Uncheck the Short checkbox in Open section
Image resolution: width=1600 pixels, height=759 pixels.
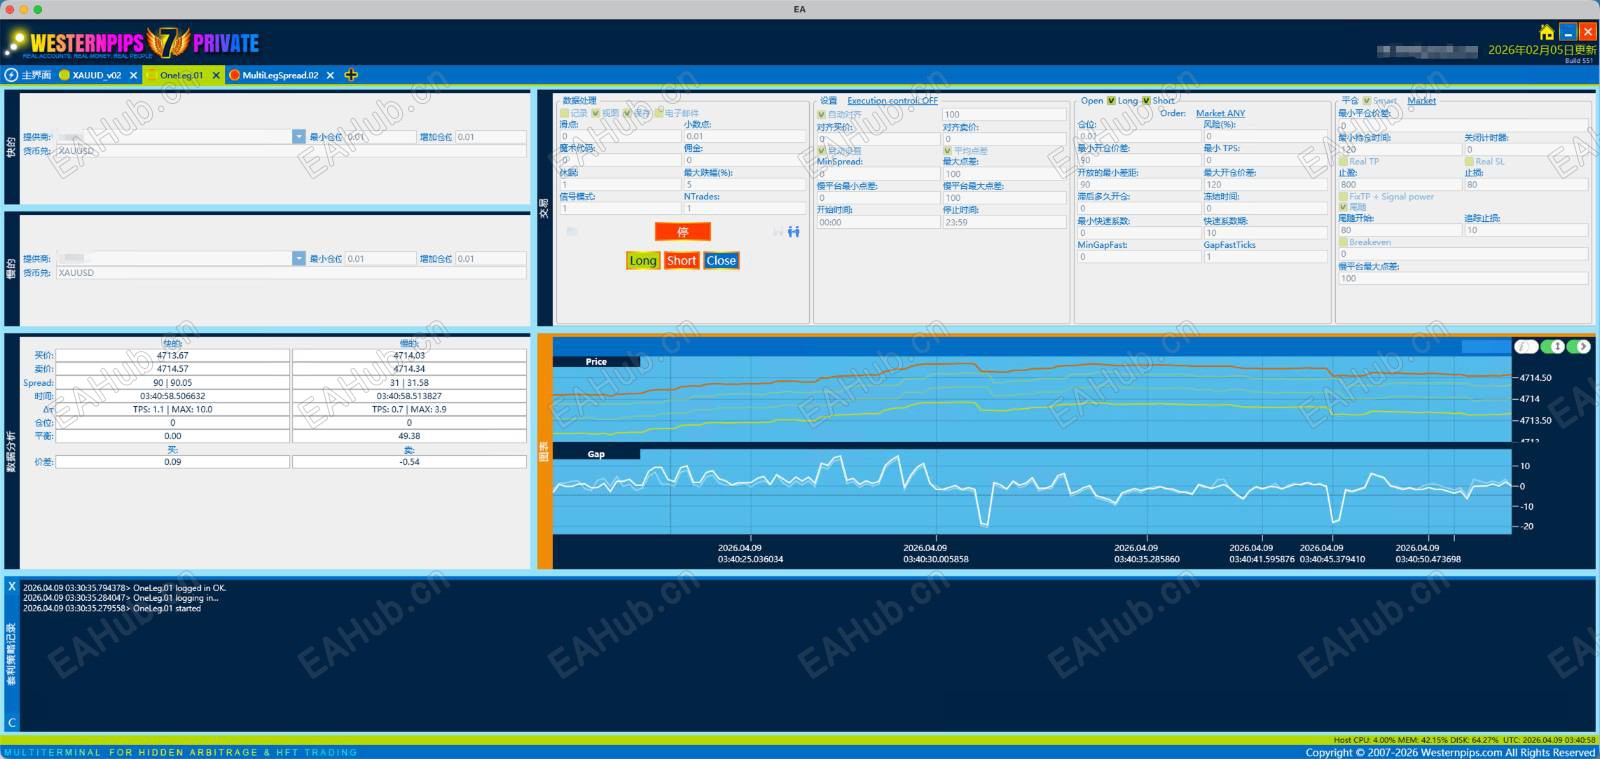1146,101
